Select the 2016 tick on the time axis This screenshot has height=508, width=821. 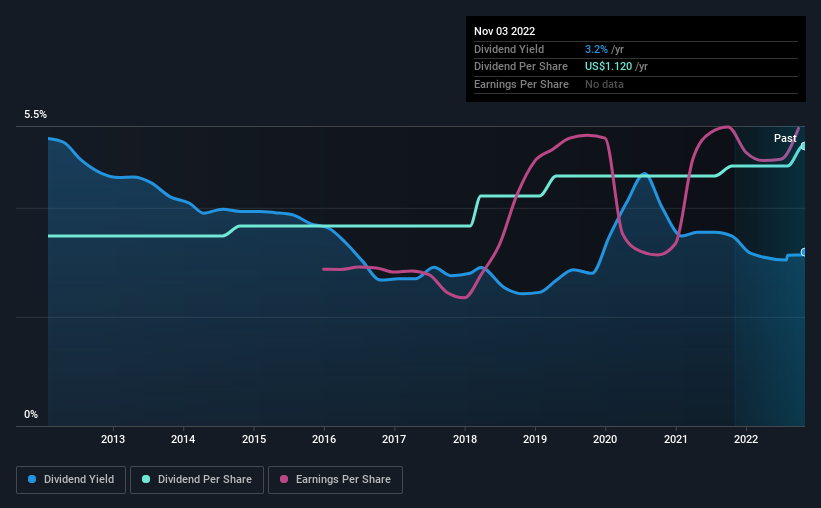point(324,439)
